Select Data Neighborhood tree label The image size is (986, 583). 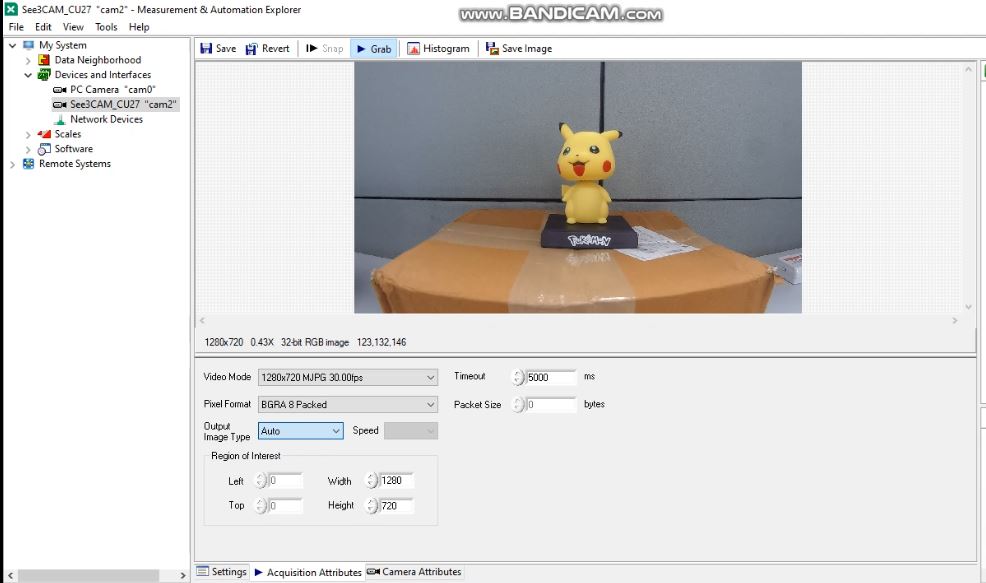point(97,60)
